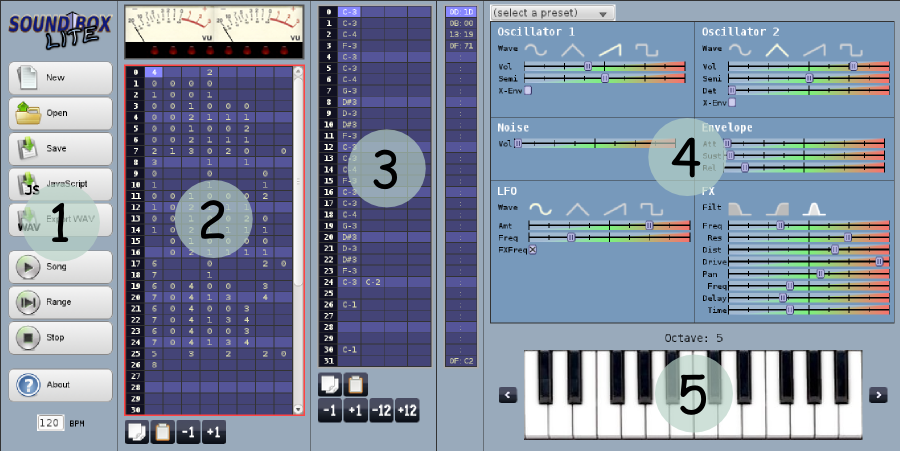Viewport: 900px width, 451px height.
Task: Select triangle wave for Oscillator 1
Action: pos(572,50)
